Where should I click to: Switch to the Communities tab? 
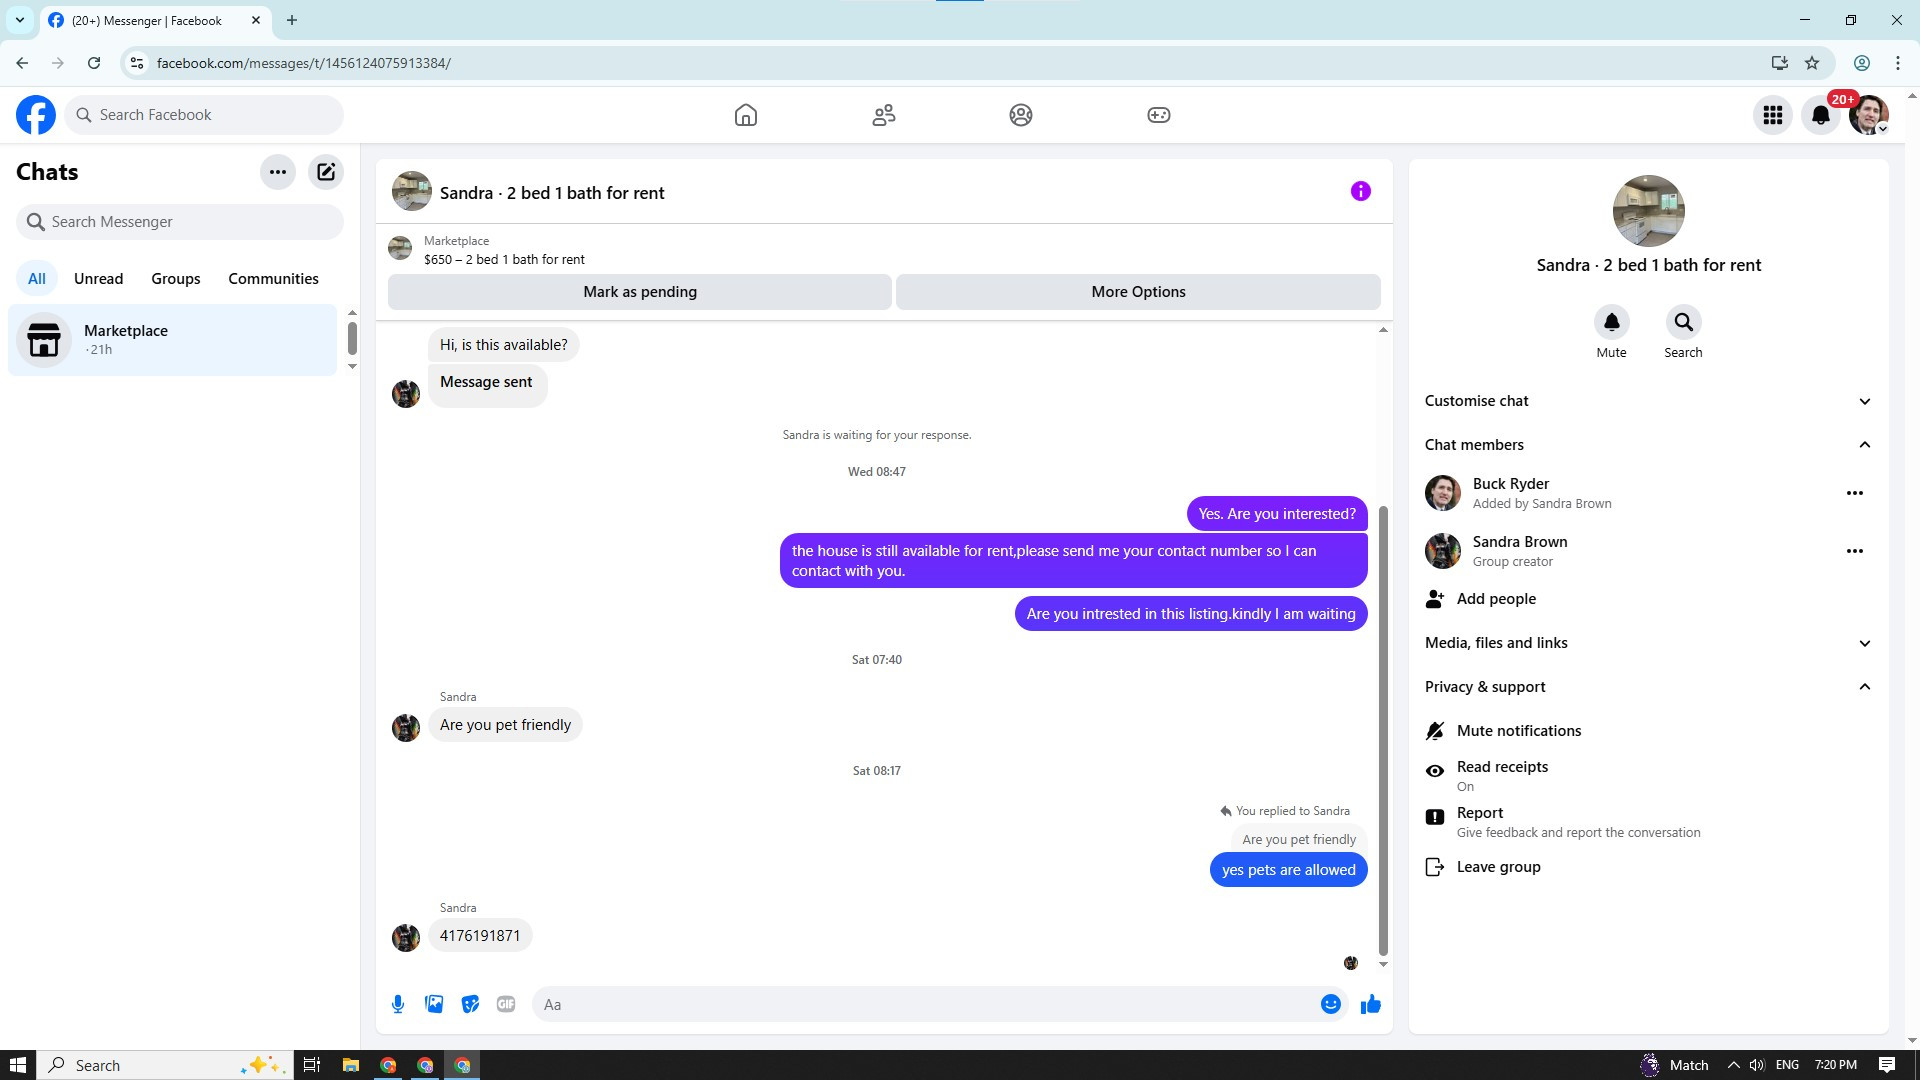pyautogui.click(x=273, y=279)
